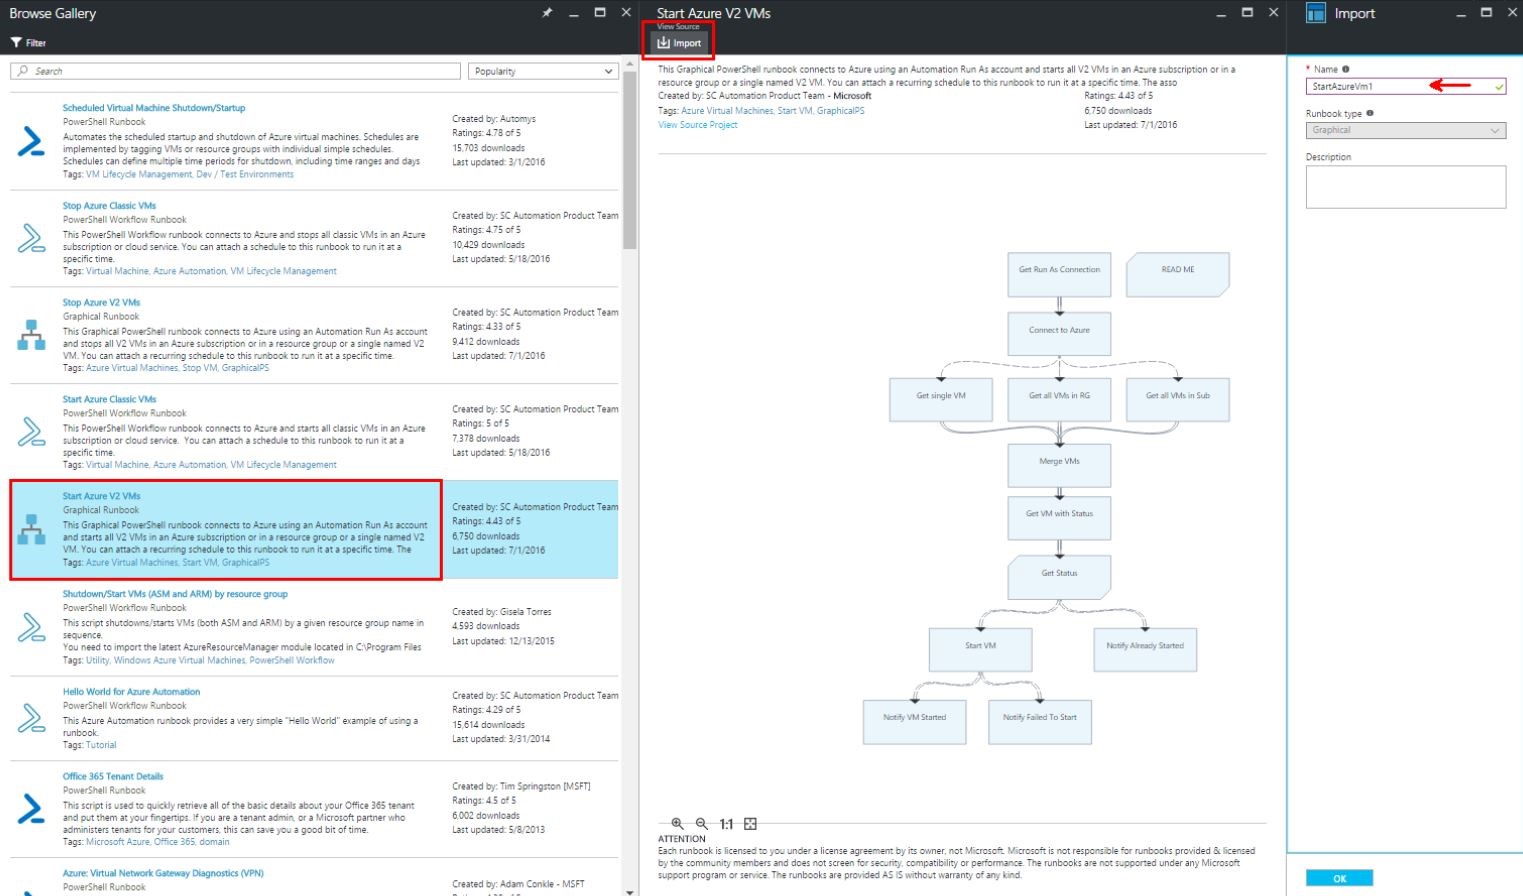The width and height of the screenshot is (1523, 896).
Task: Select the Notify VM Started node
Action: 915,722
